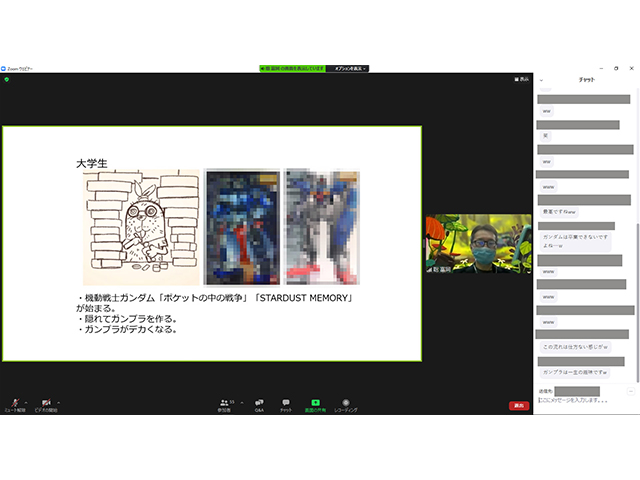Expand participants options arrow
The width and height of the screenshot is (640, 480).
[x=242, y=402]
